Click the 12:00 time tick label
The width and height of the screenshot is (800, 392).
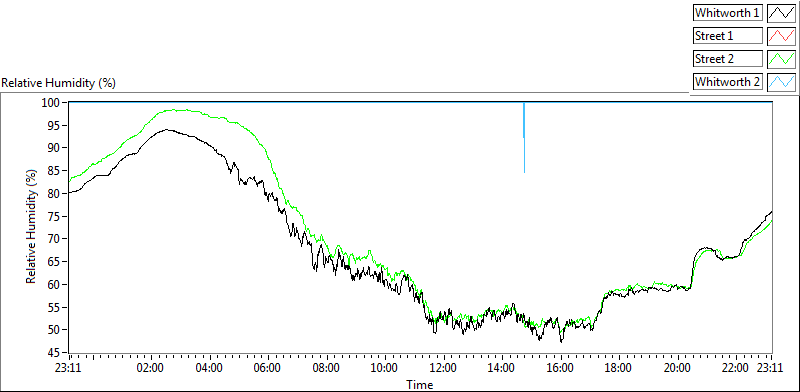tap(444, 367)
